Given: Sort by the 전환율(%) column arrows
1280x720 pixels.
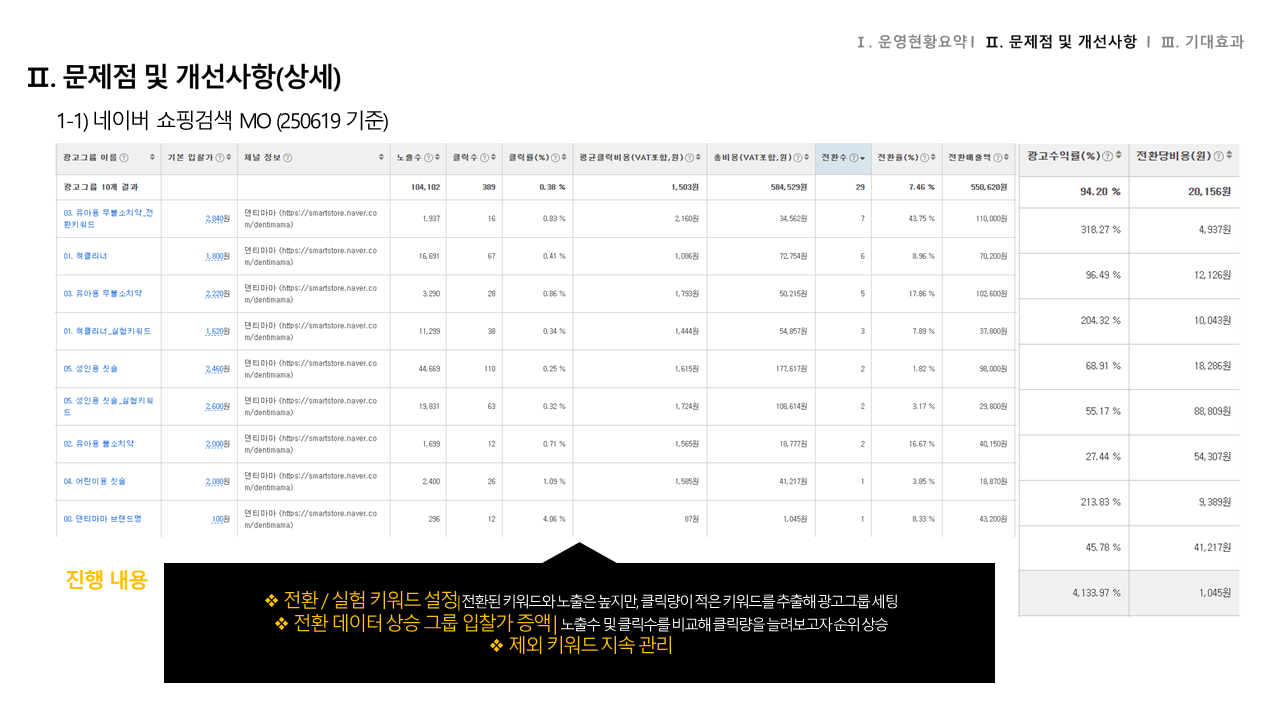Looking at the screenshot, I should (x=933, y=157).
